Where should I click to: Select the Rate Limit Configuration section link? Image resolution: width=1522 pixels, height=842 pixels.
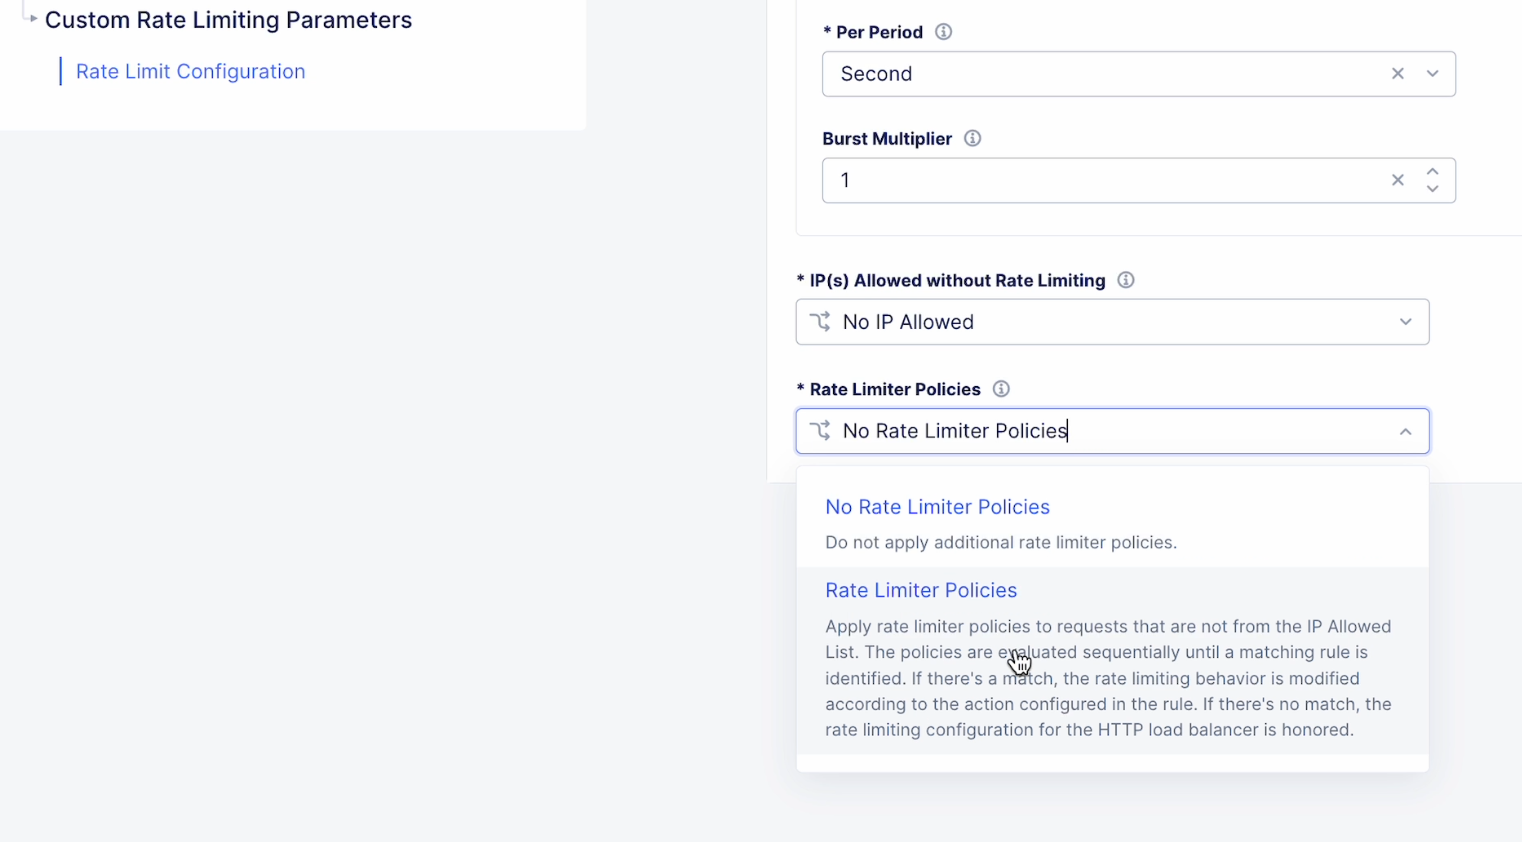click(189, 71)
